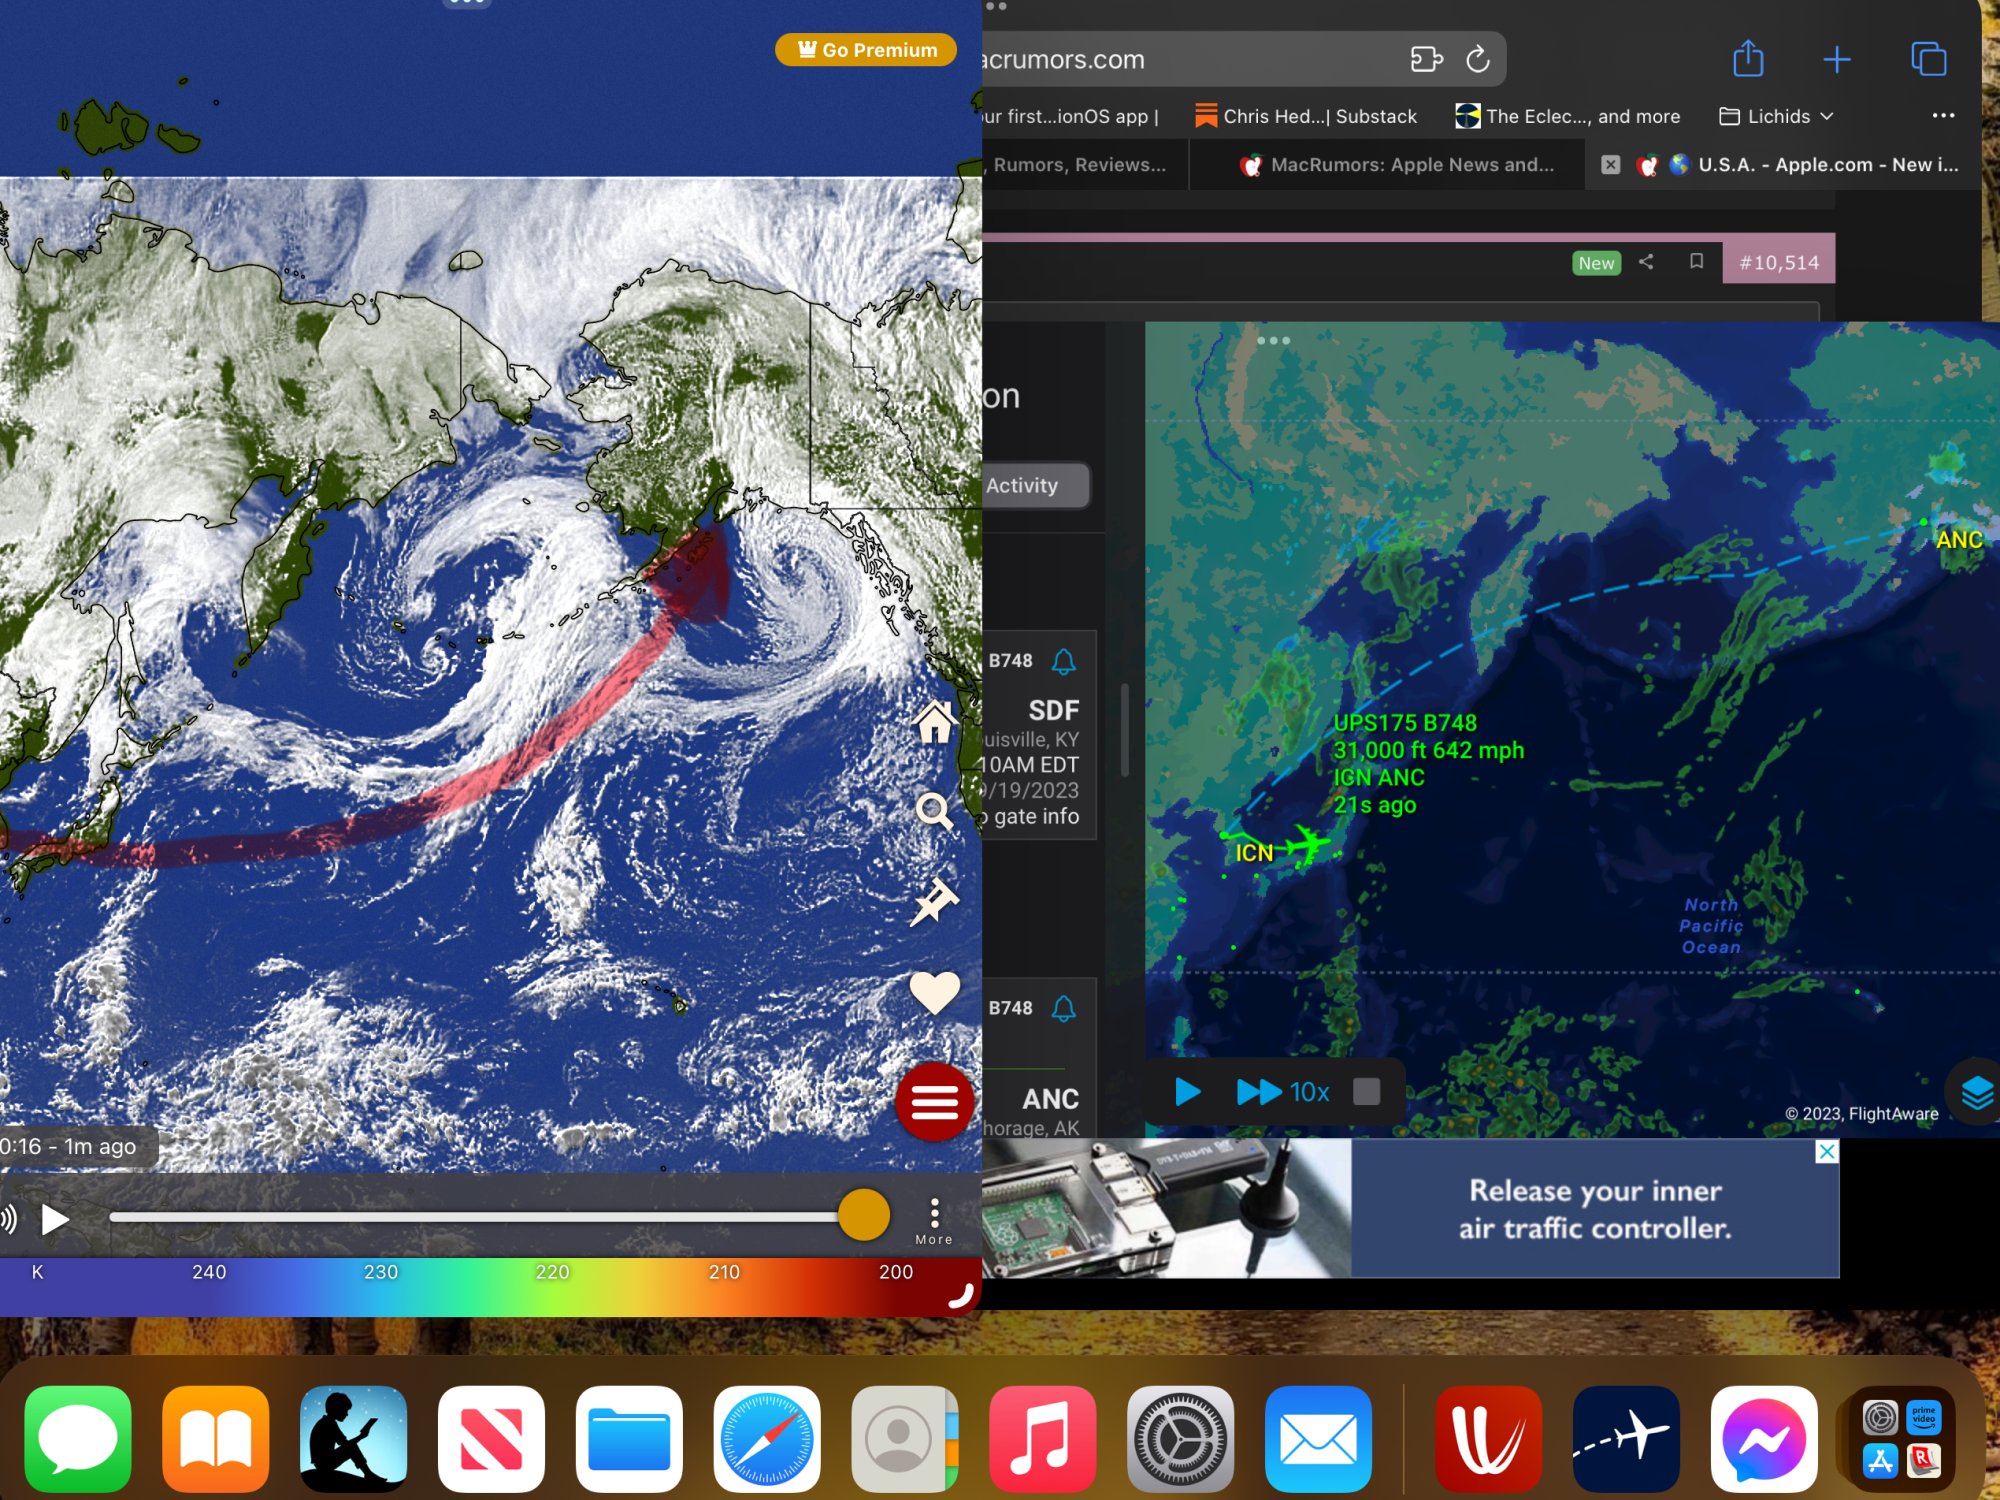Play the satellite animation loop
Screen dimensions: 2000x1500
click(55, 1219)
